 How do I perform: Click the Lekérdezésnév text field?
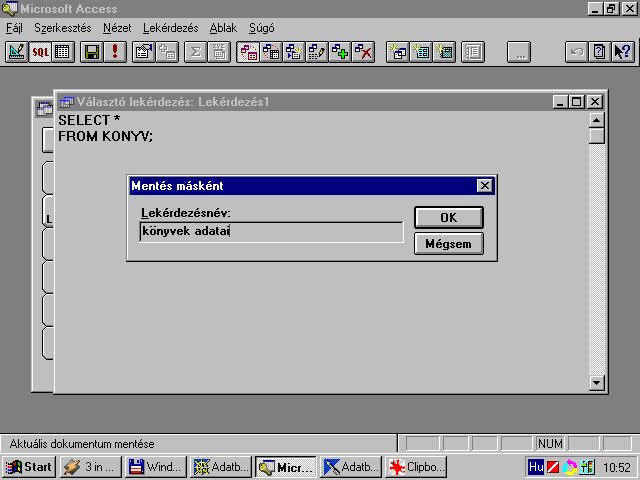271,232
